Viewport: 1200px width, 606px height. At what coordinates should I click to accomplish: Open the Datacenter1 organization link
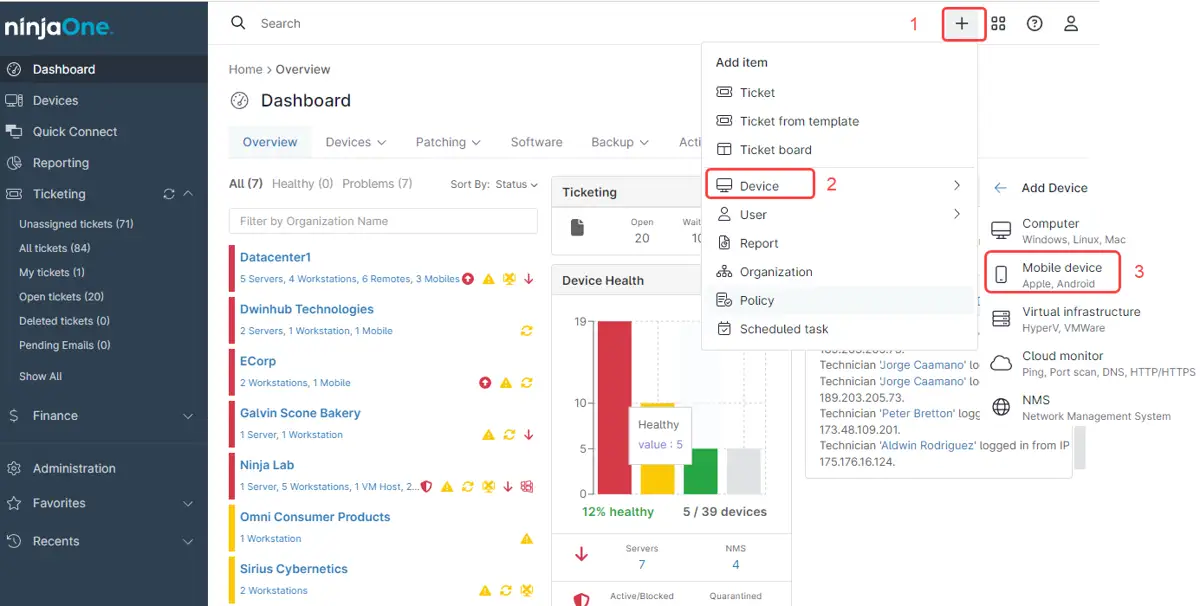[x=275, y=257]
